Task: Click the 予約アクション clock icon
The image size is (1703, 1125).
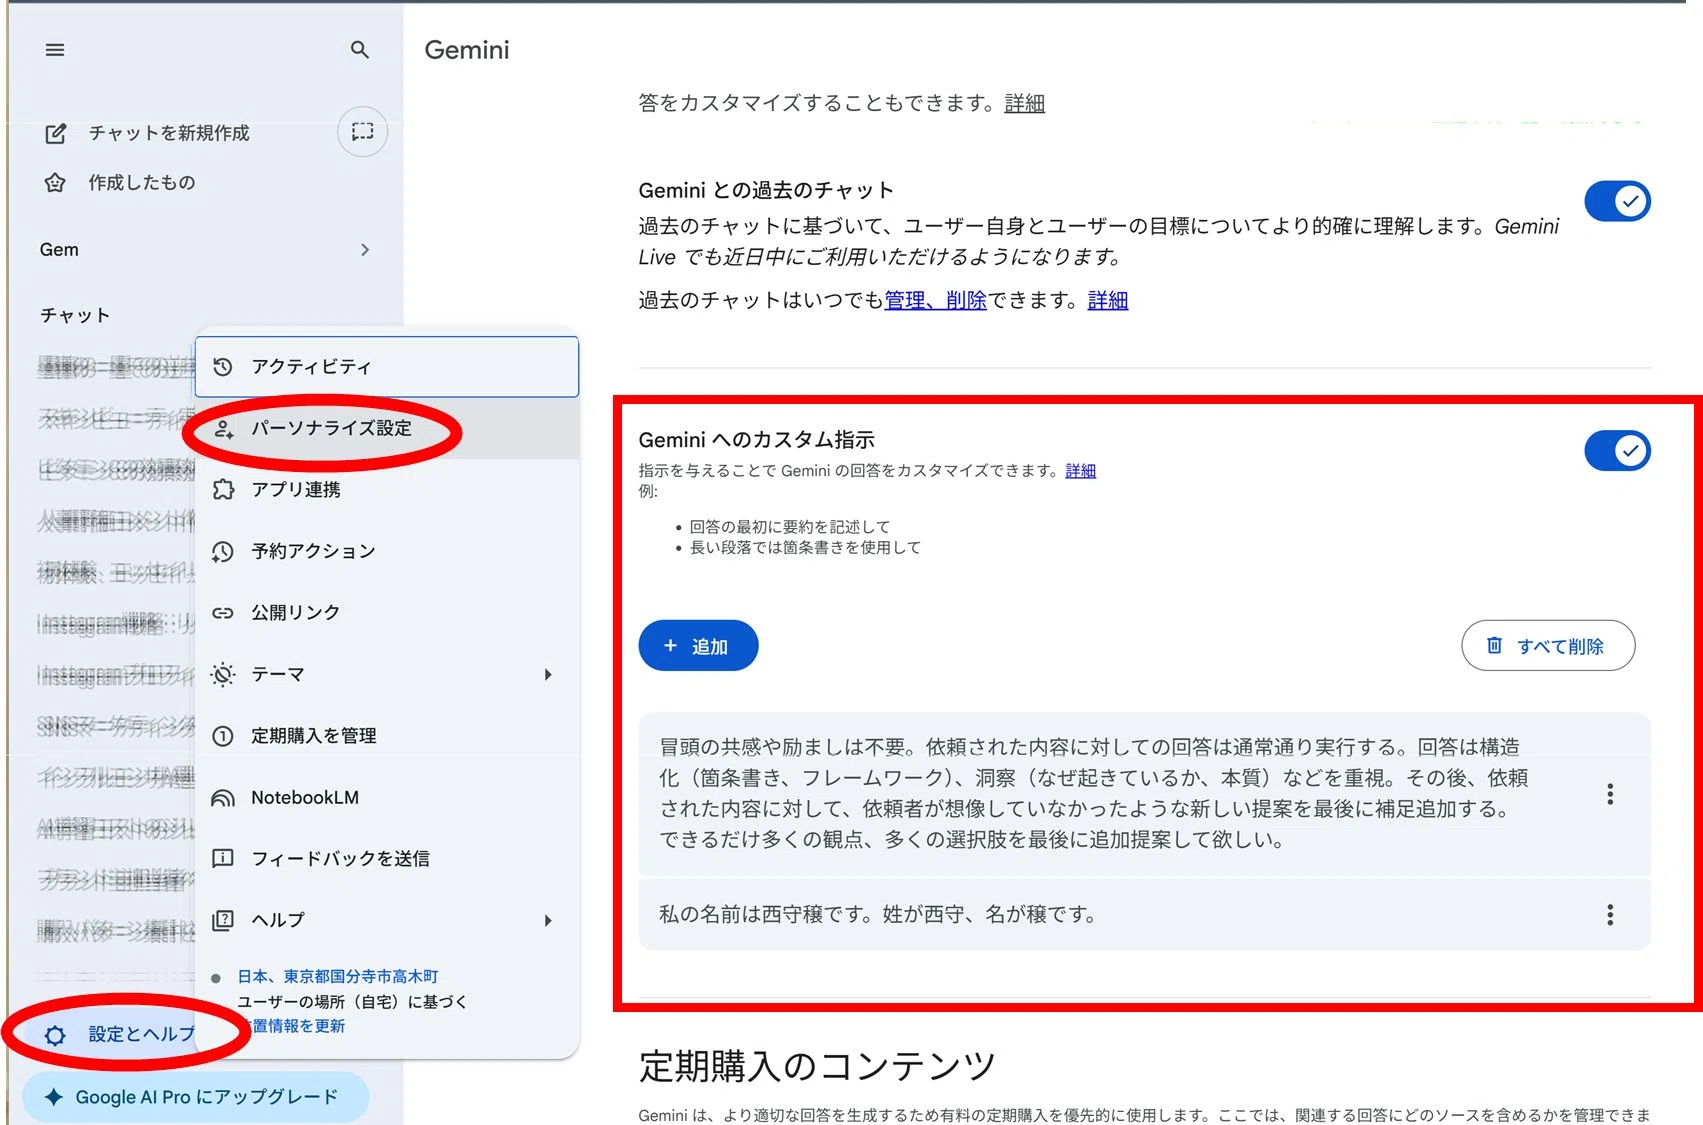Action: [x=223, y=551]
